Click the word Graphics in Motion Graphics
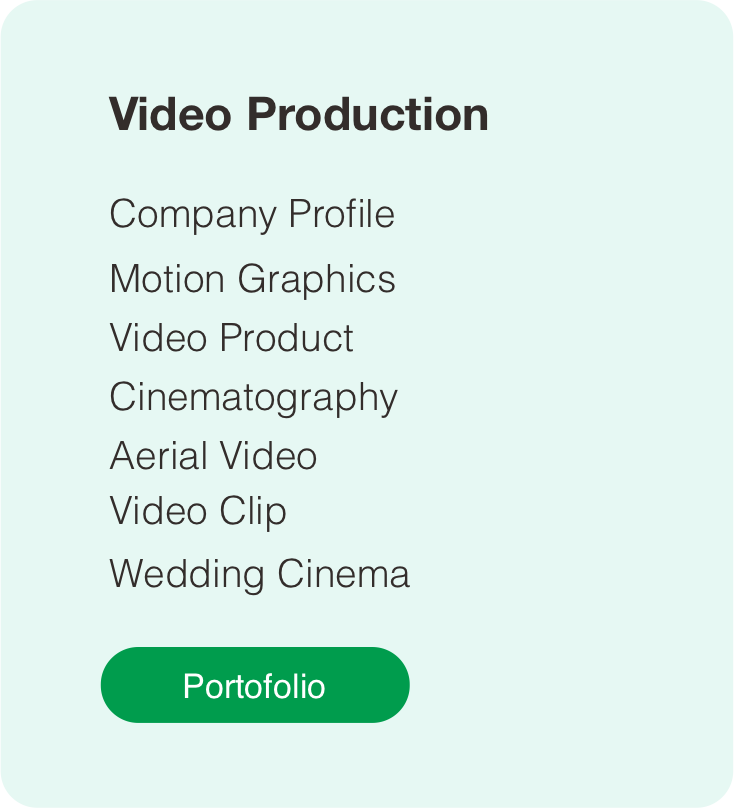Viewport: 734px width, 808px height. click(x=316, y=278)
